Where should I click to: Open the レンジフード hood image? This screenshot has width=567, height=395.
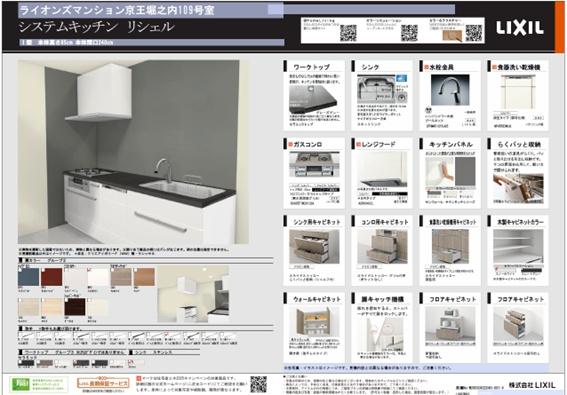382,169
